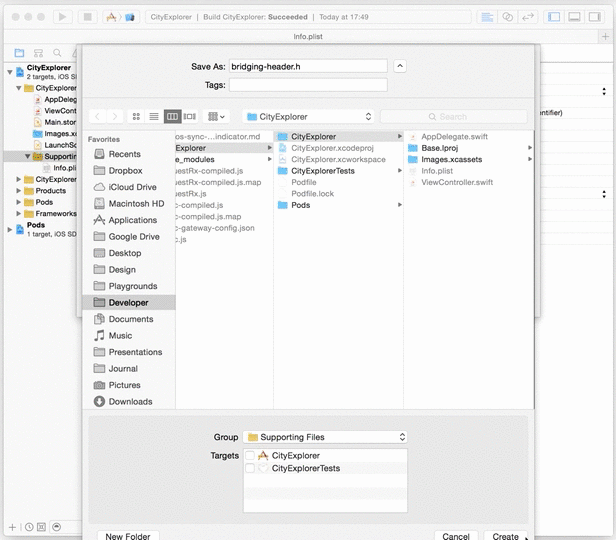This screenshot has height=540, width=616.
Task: Open the item arrangement menu
Action: click(216, 117)
